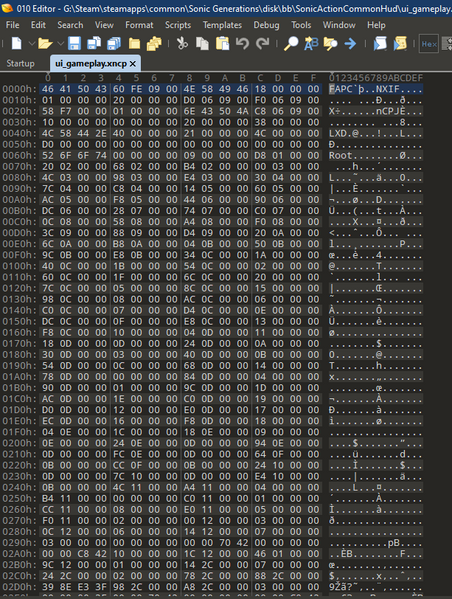
Task: Open the Tools menu
Action: point(301,25)
